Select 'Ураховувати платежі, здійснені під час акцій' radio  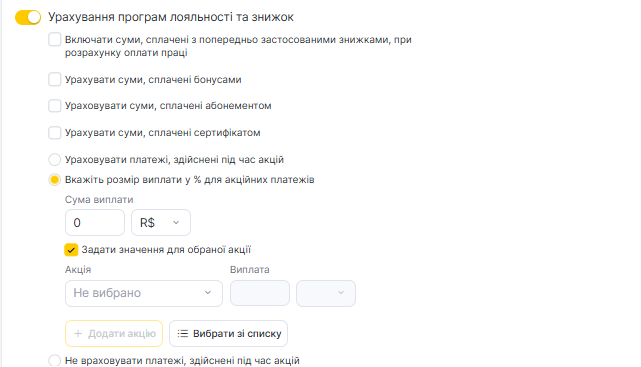[55, 159]
